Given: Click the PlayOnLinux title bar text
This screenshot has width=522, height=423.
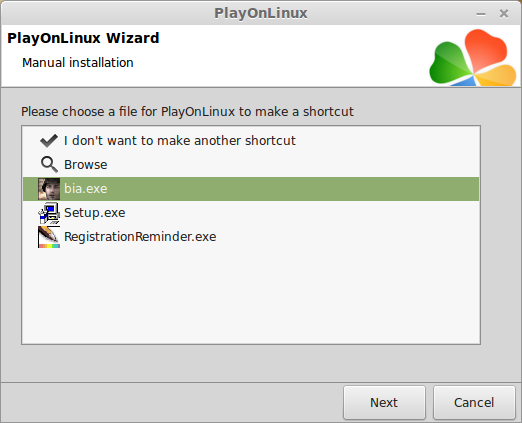Looking at the screenshot, I should click(x=261, y=13).
